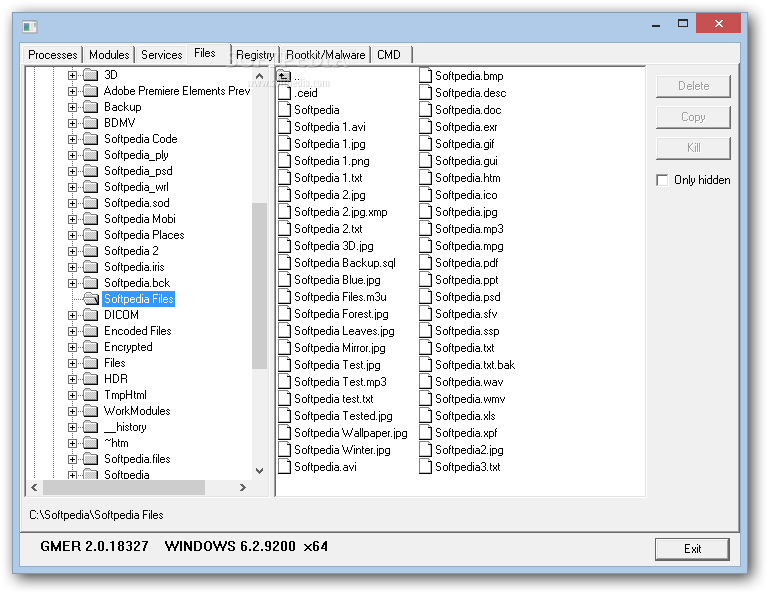Image resolution: width=768 pixels, height=594 pixels.
Task: Click the Delete button
Action: point(693,86)
